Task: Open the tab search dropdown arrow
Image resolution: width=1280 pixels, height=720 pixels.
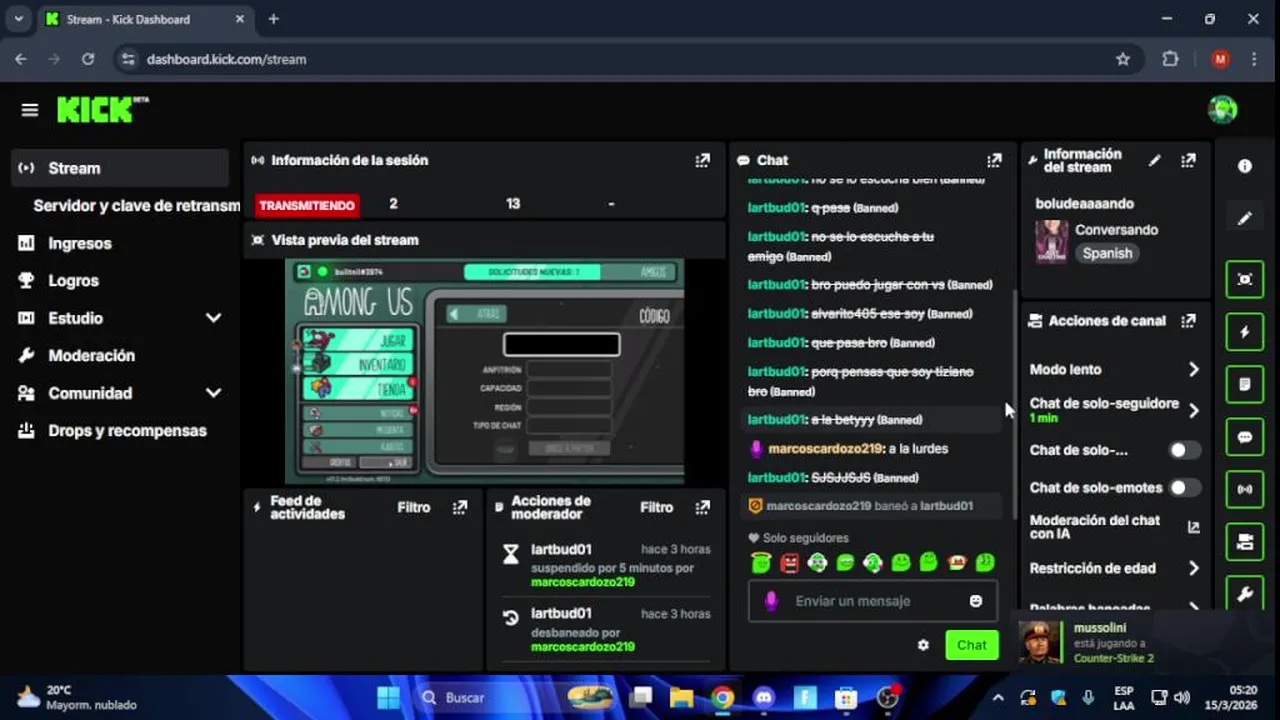Action: (18, 19)
